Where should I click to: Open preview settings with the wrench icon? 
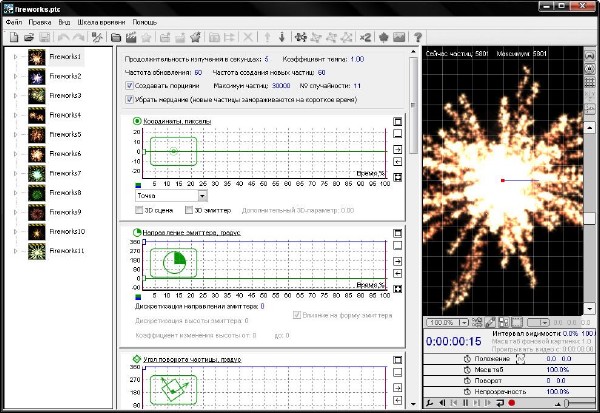pyautogui.click(x=429, y=403)
